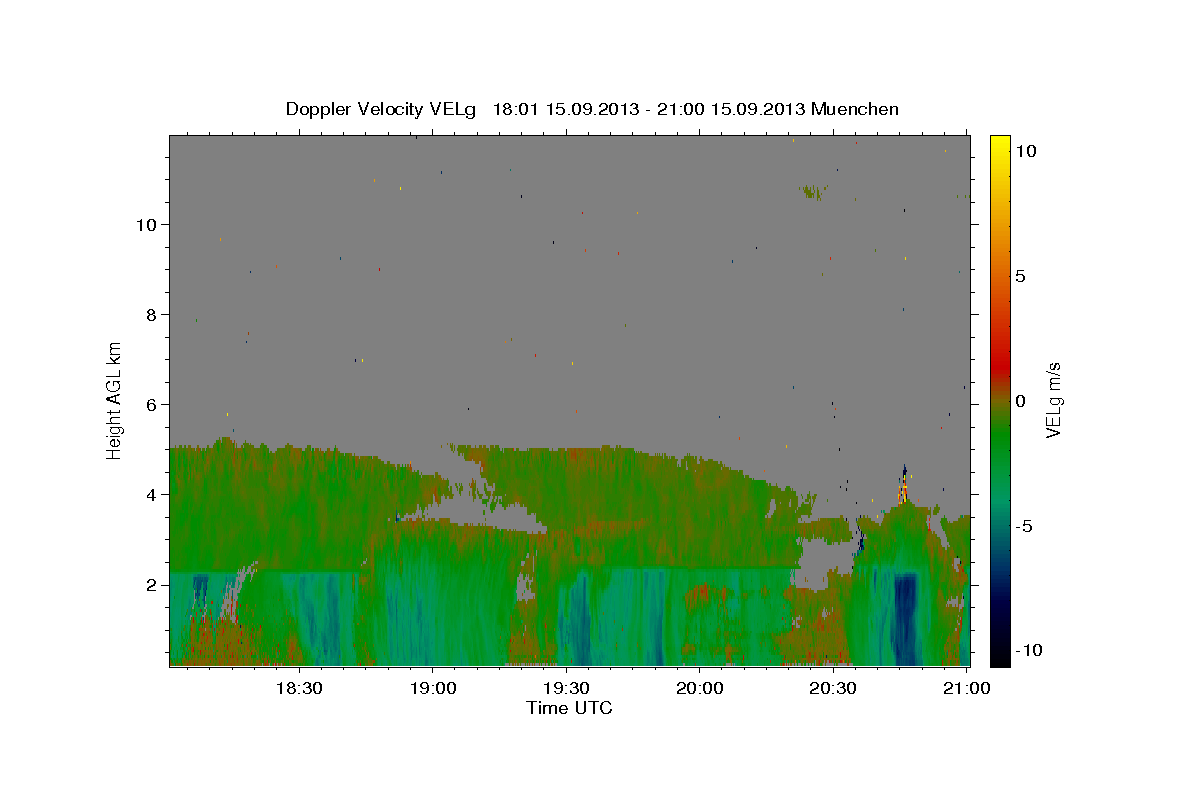The width and height of the screenshot is (1200, 800).
Task: Click the 'Height AGL km' axis label
Action: click(115, 399)
